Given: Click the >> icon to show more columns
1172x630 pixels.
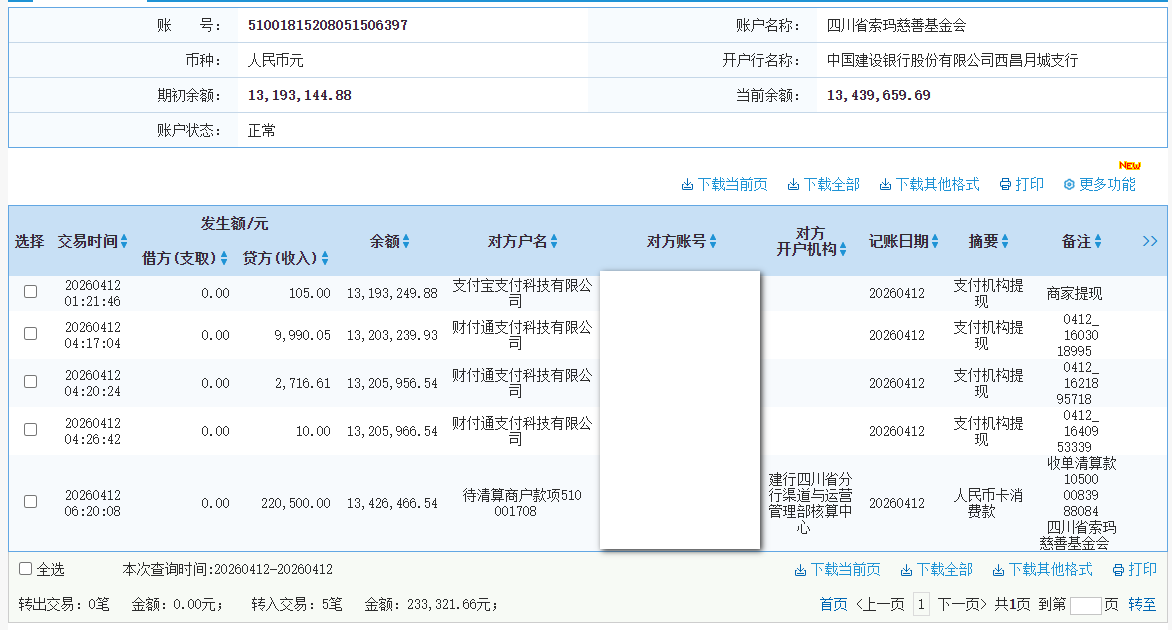Looking at the screenshot, I should (1151, 240).
